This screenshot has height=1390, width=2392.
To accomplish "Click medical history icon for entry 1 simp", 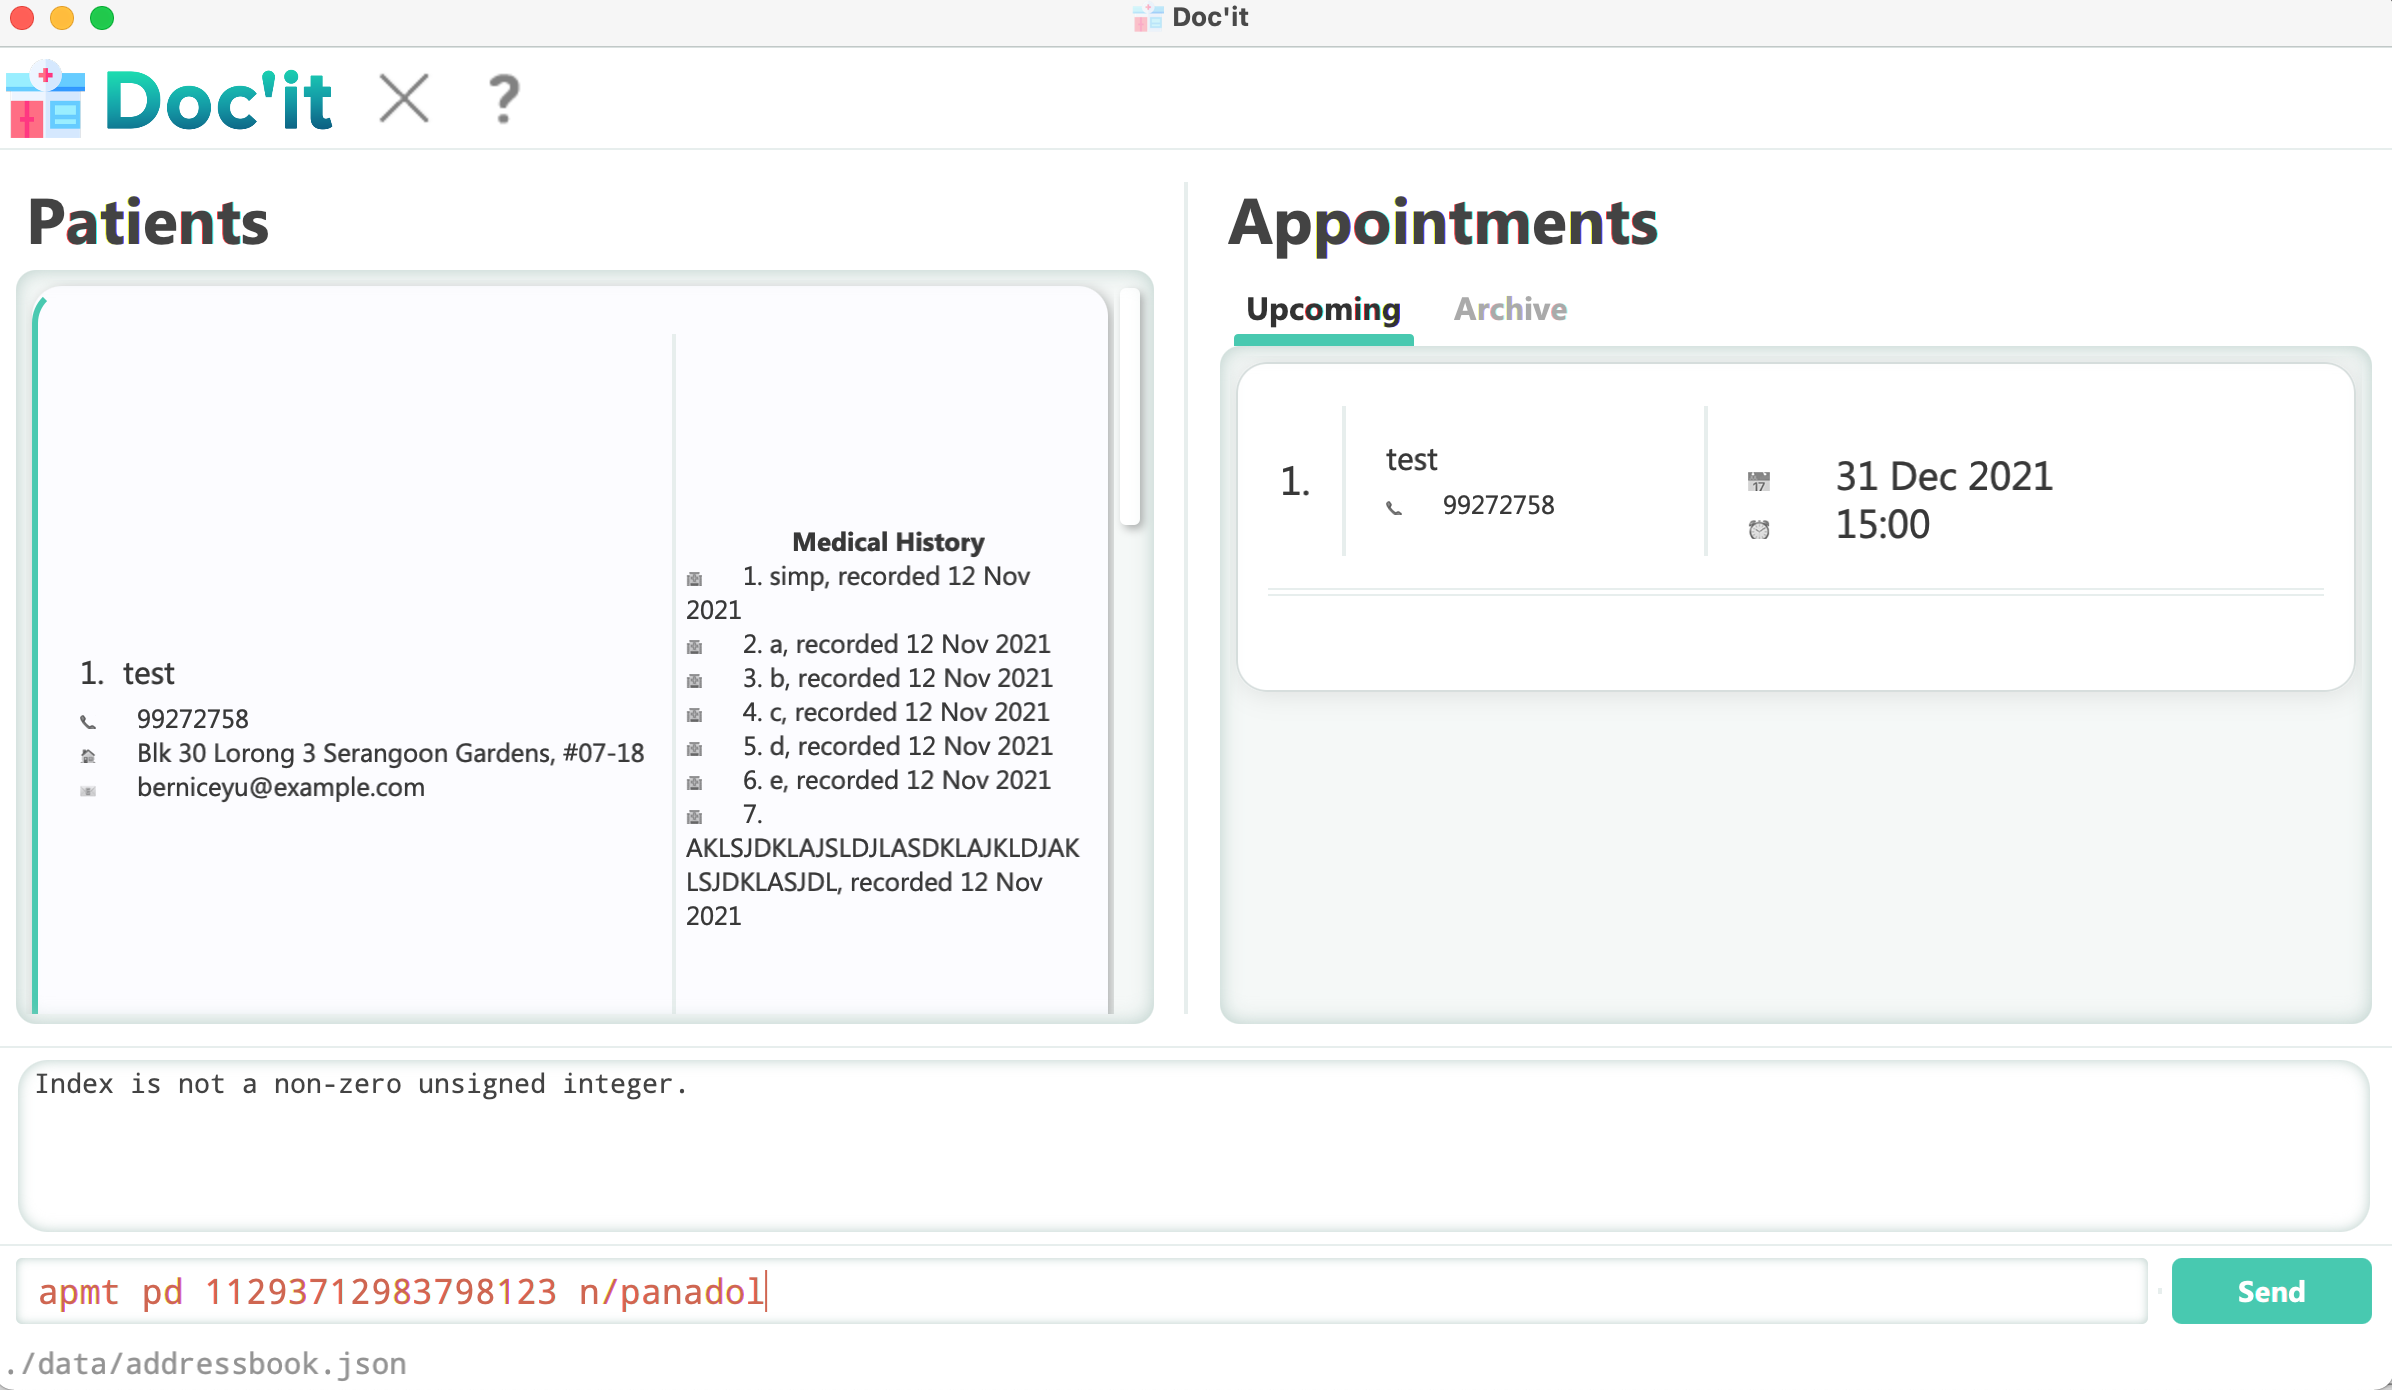I will pyautogui.click(x=695, y=579).
